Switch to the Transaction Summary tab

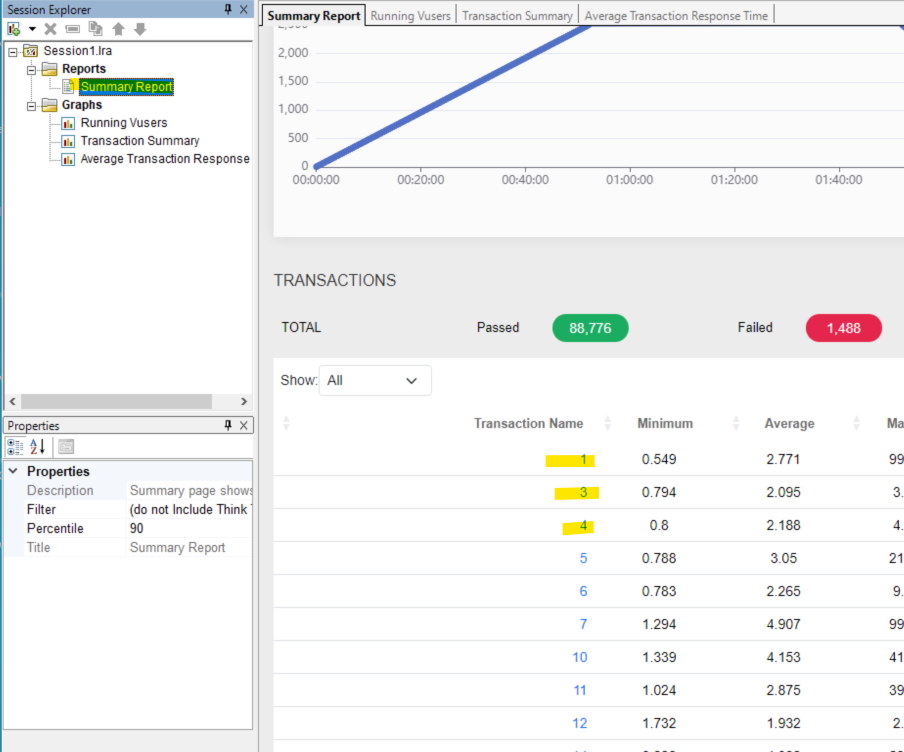click(517, 16)
